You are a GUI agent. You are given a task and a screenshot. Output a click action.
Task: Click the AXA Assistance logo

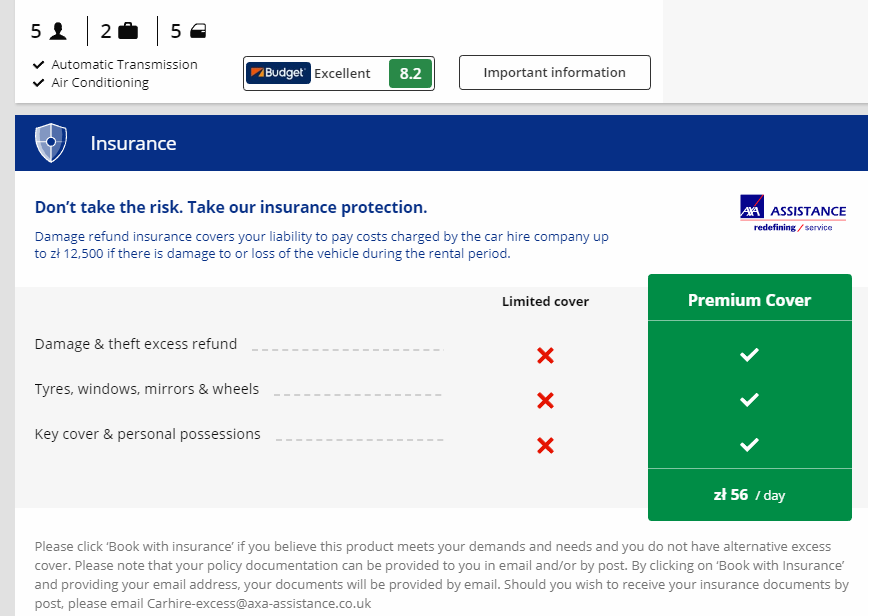[x=792, y=213]
